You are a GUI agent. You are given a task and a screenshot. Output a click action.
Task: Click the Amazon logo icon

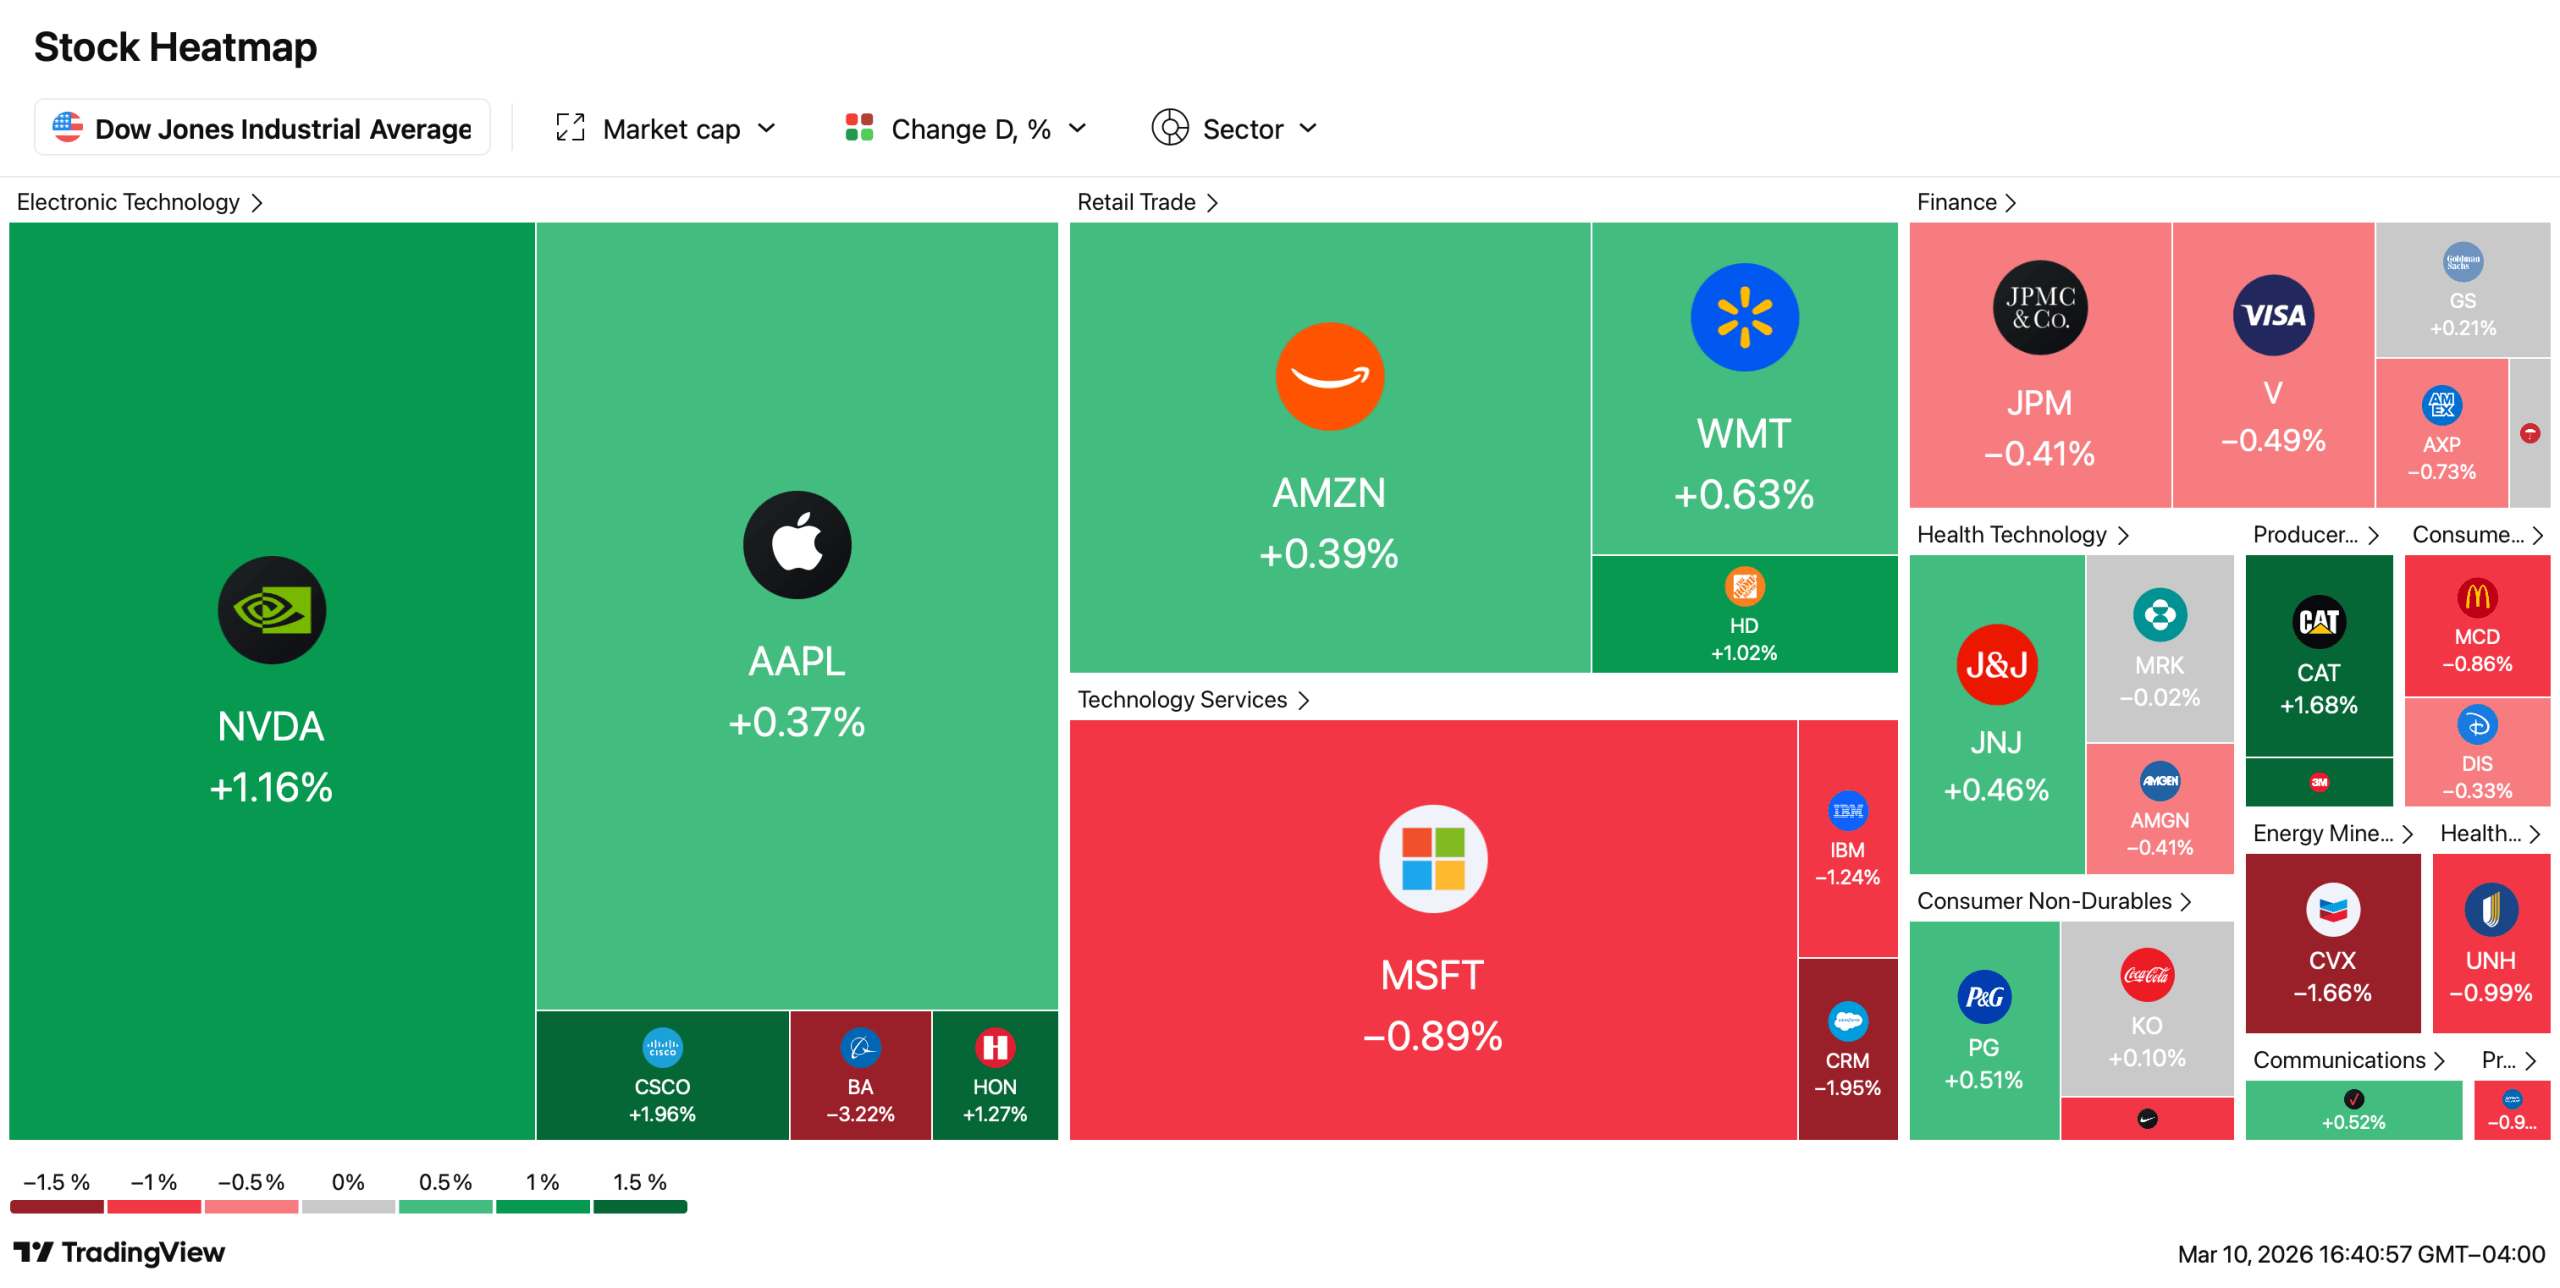coord(1329,377)
